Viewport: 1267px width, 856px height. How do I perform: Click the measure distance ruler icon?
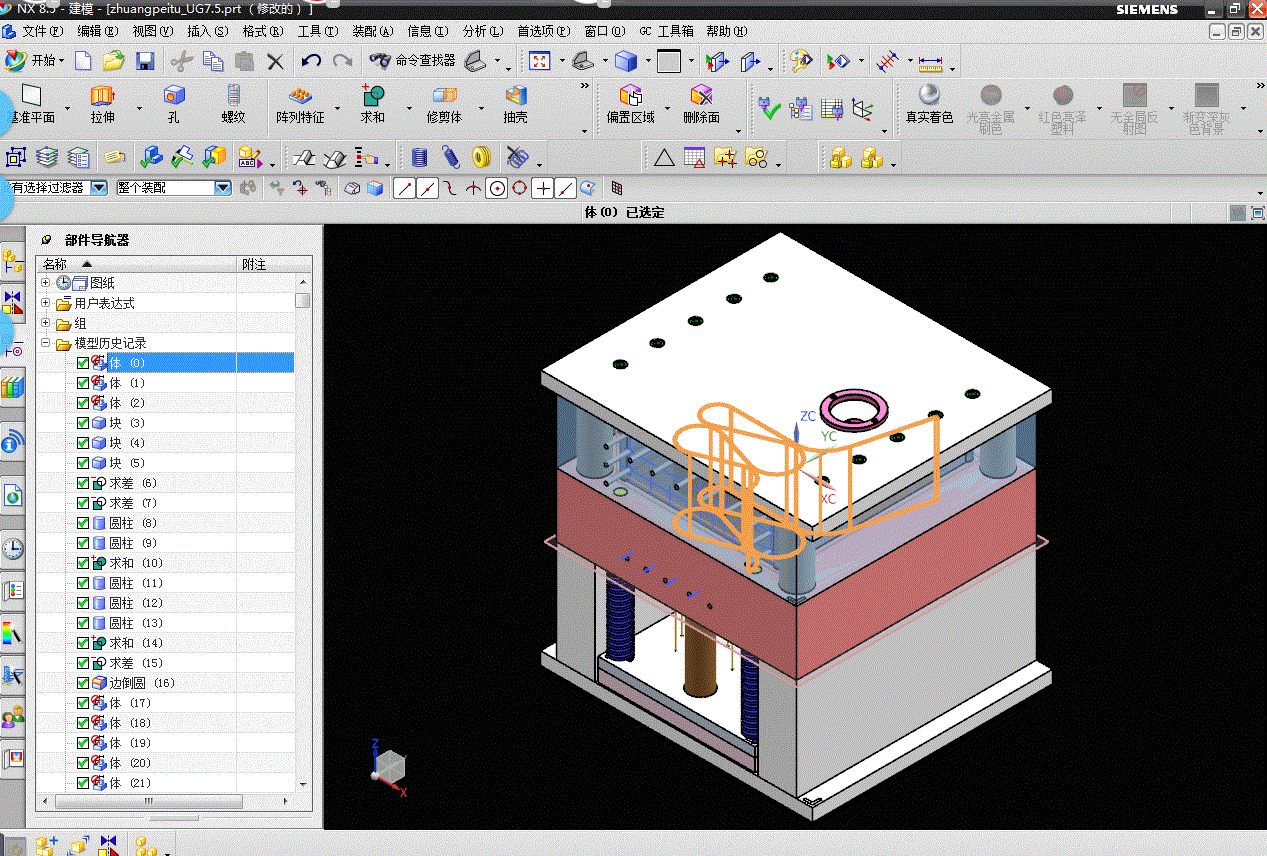[x=931, y=62]
